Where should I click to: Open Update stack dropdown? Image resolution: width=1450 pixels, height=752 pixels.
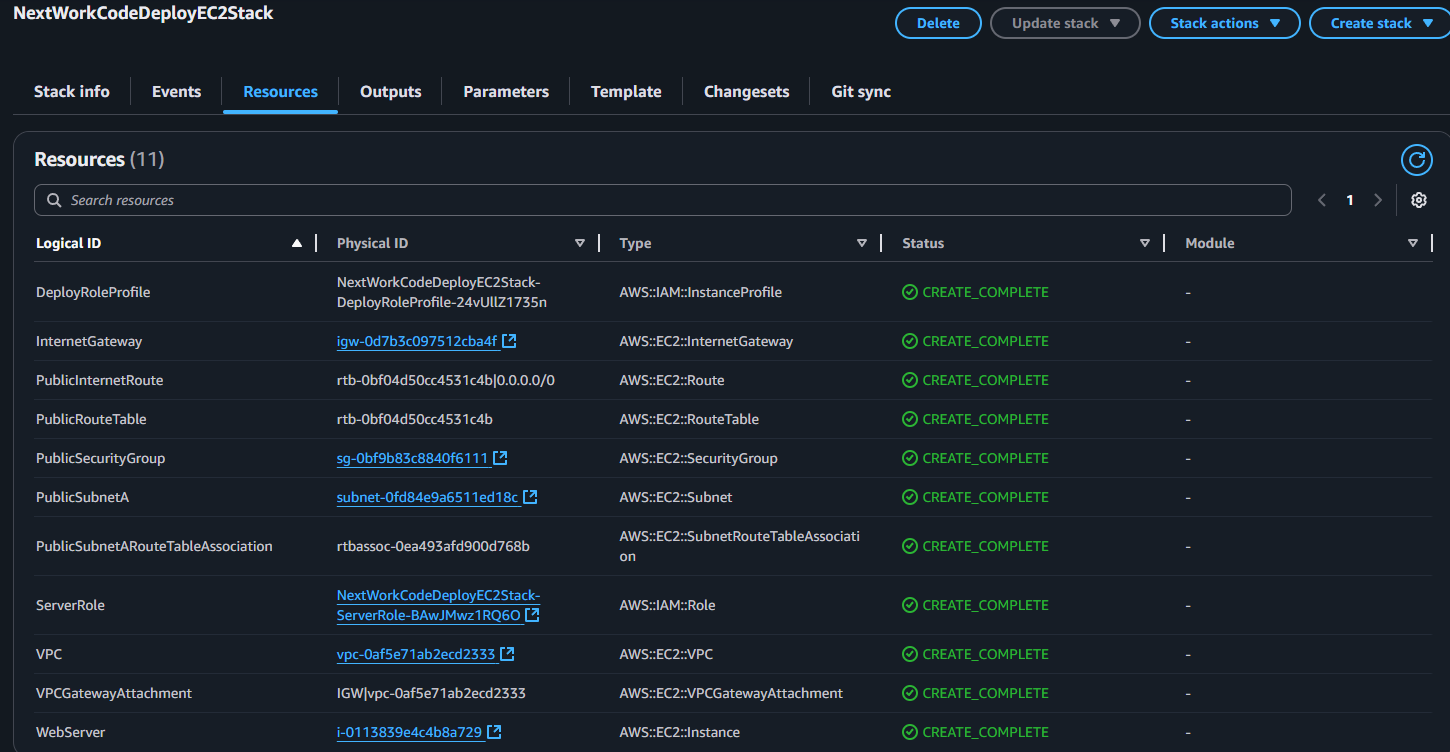click(1065, 23)
